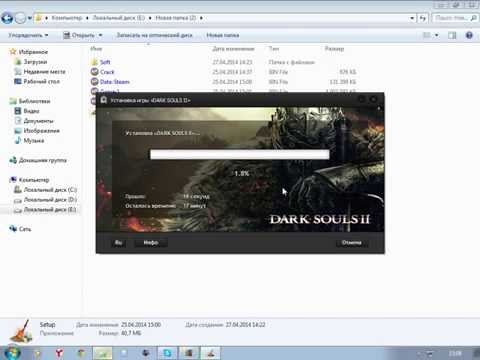Viewport: 480px width, 360px height.
Task: Click the Dark Souls II installer progress bar
Action: [240, 154]
